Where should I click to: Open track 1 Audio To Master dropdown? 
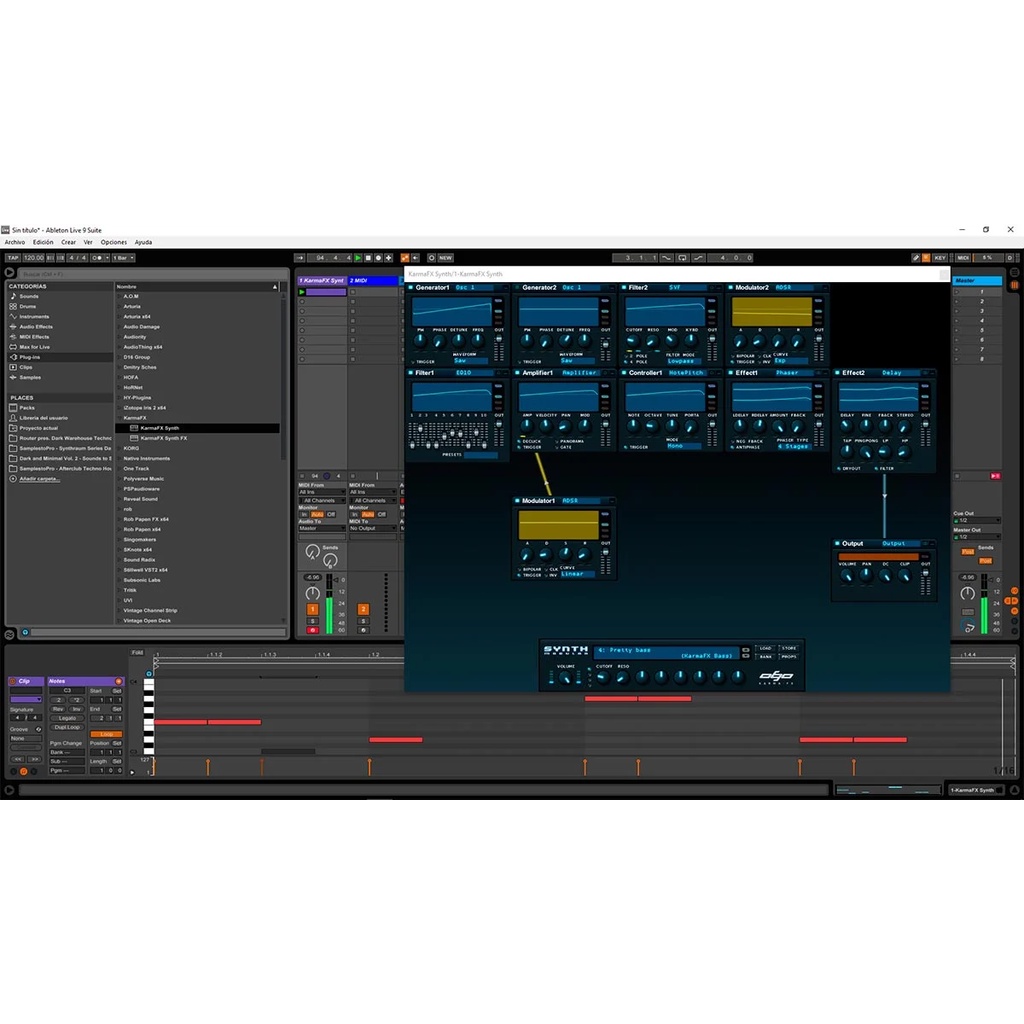[x=322, y=528]
